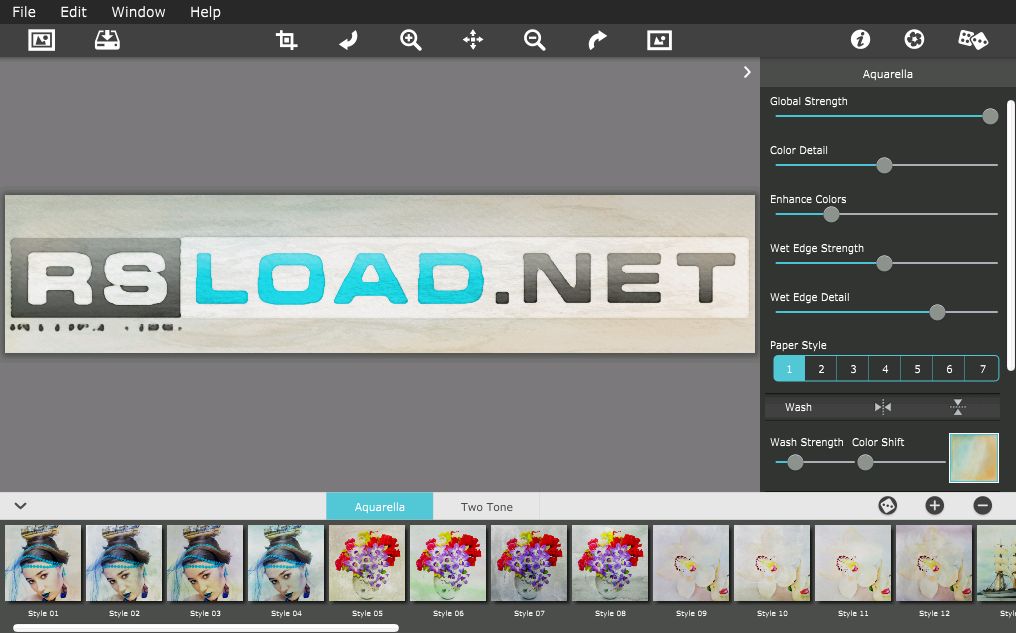Viewport: 1016px width, 633px height.
Task: Click the Color Detail slider handle
Action: tap(884, 165)
